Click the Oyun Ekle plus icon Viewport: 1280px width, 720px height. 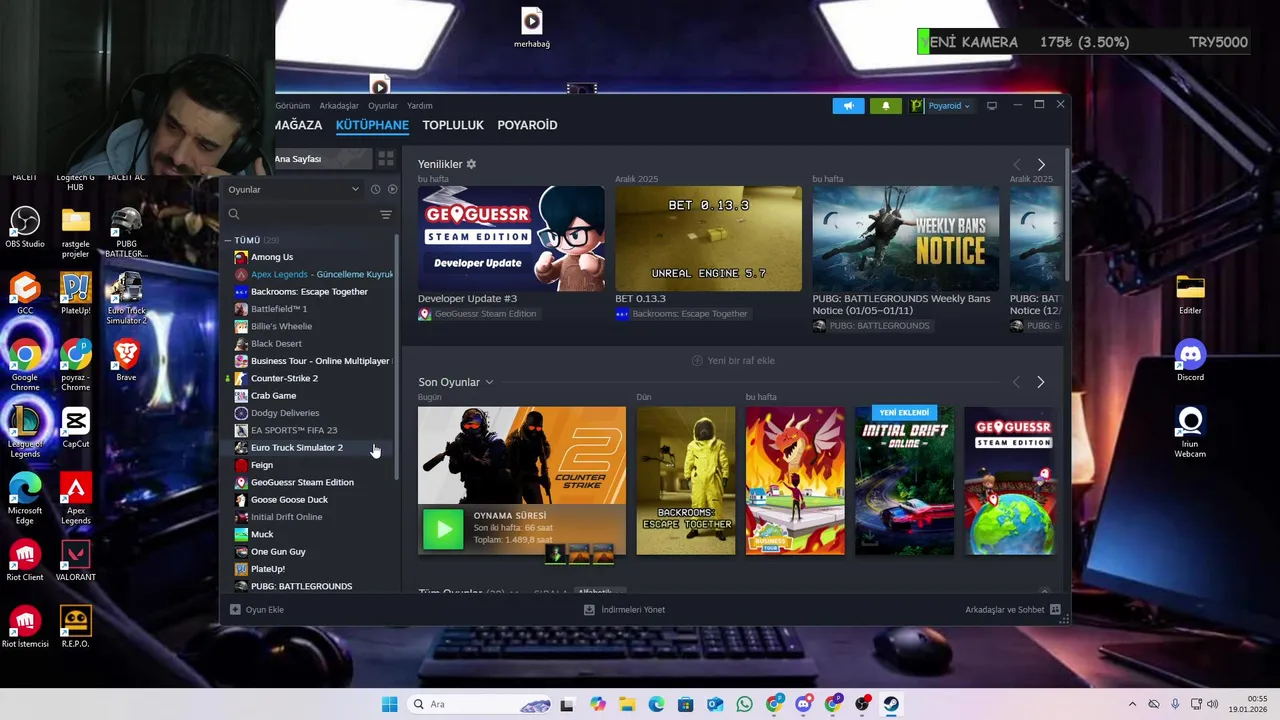[x=235, y=609]
